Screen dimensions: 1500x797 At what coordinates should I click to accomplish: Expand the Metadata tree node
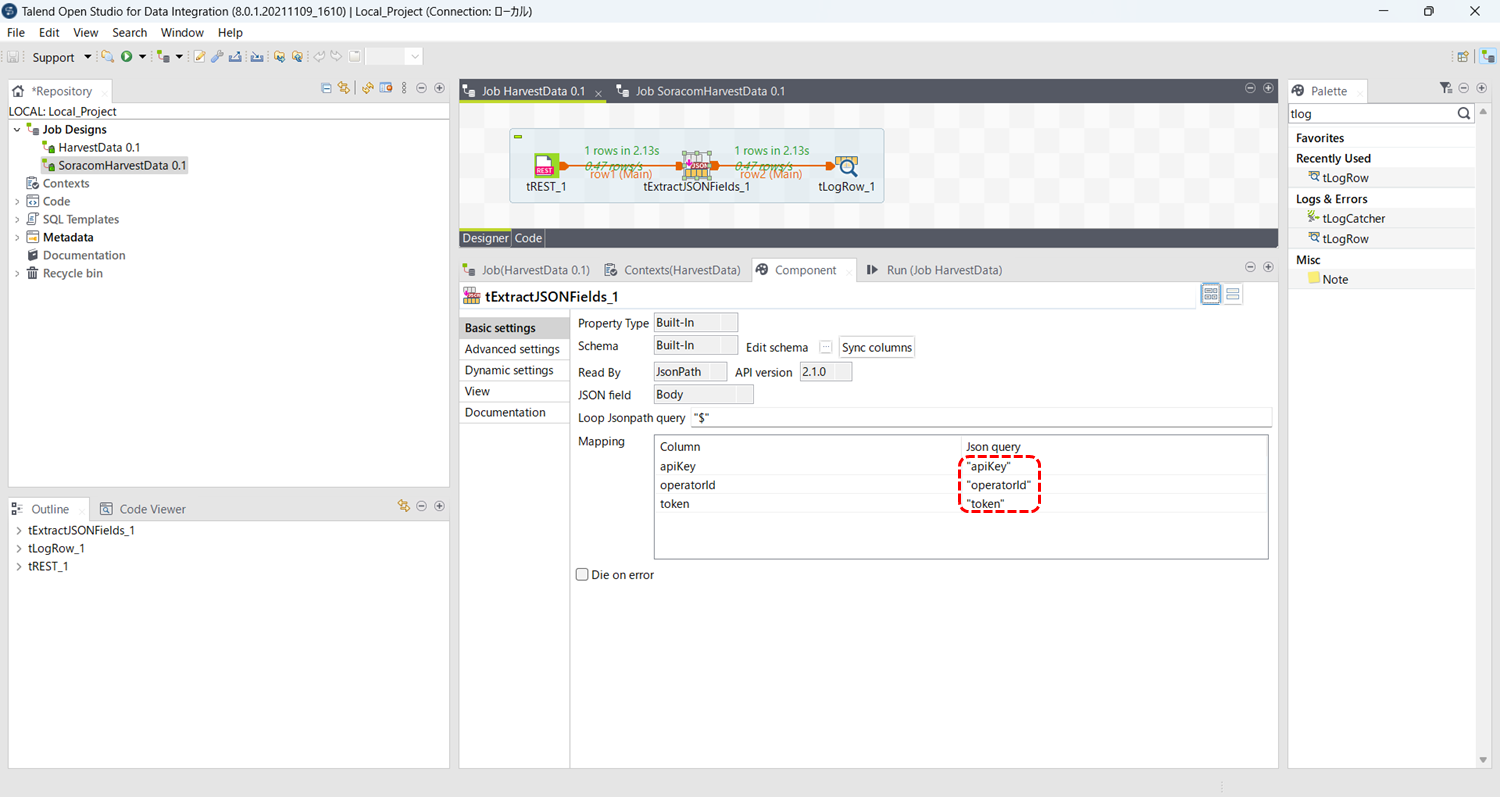coord(17,238)
